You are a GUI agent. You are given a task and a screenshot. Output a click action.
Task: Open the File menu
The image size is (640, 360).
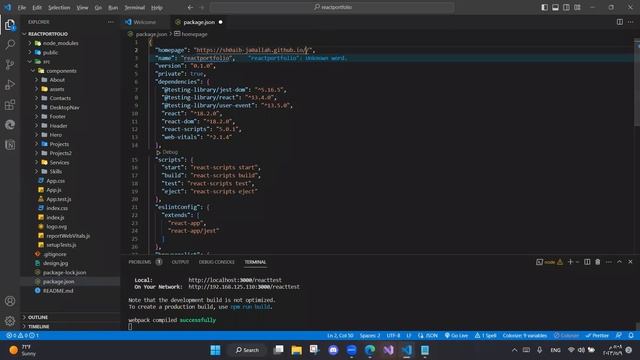tap(22, 7)
